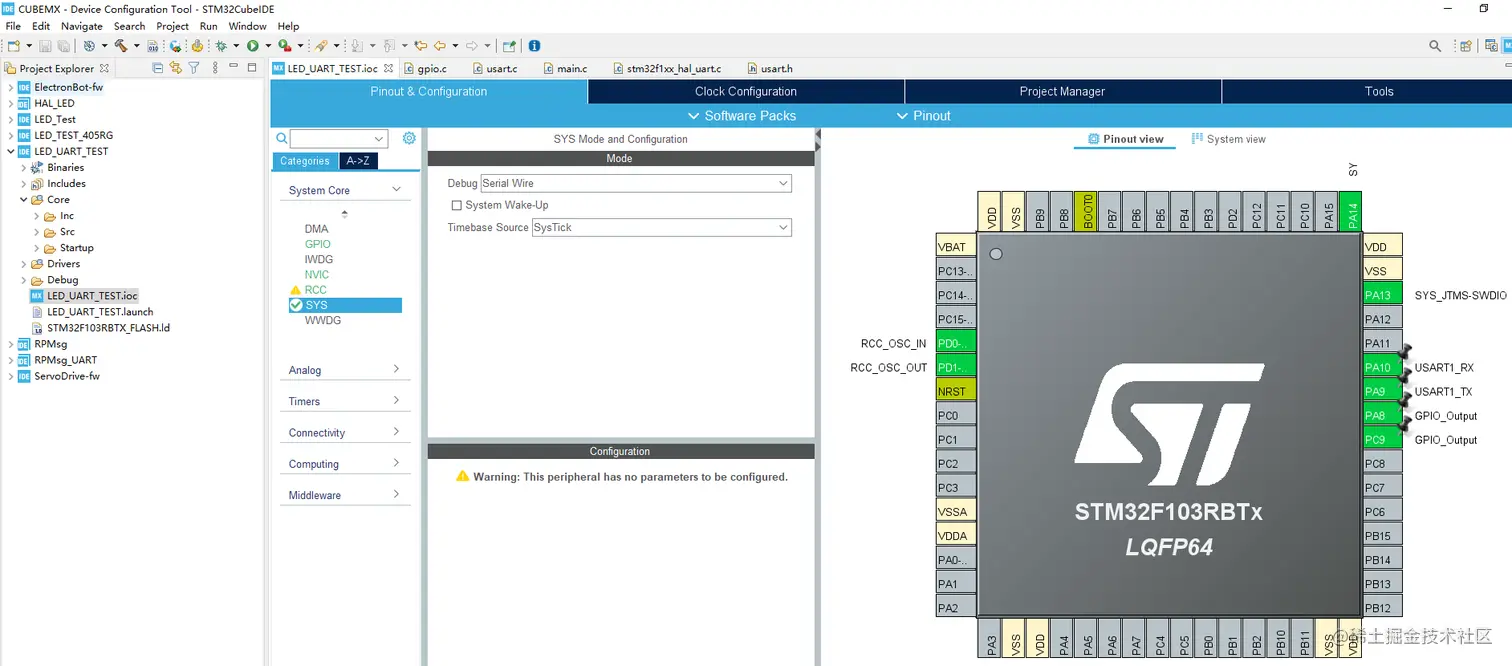Screen dimensions: 1512x666
Task: Open the category search combo box arrow
Action: tap(379, 139)
